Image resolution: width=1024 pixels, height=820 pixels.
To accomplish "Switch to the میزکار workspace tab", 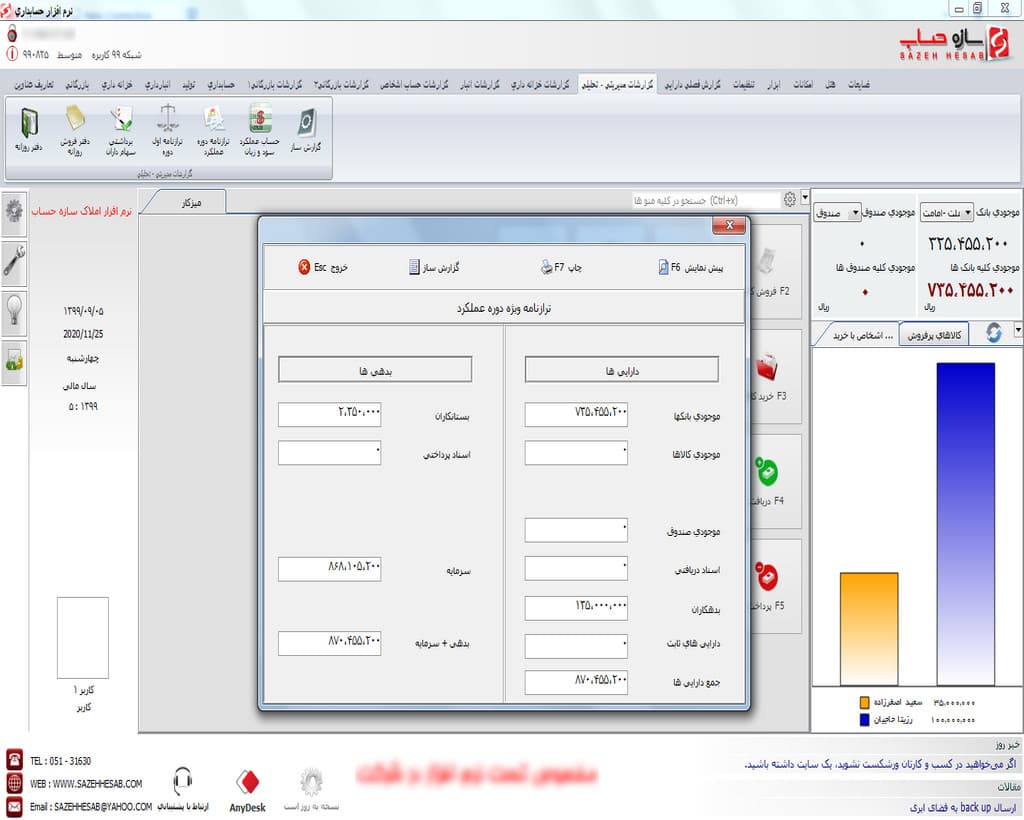I will tap(191, 203).
